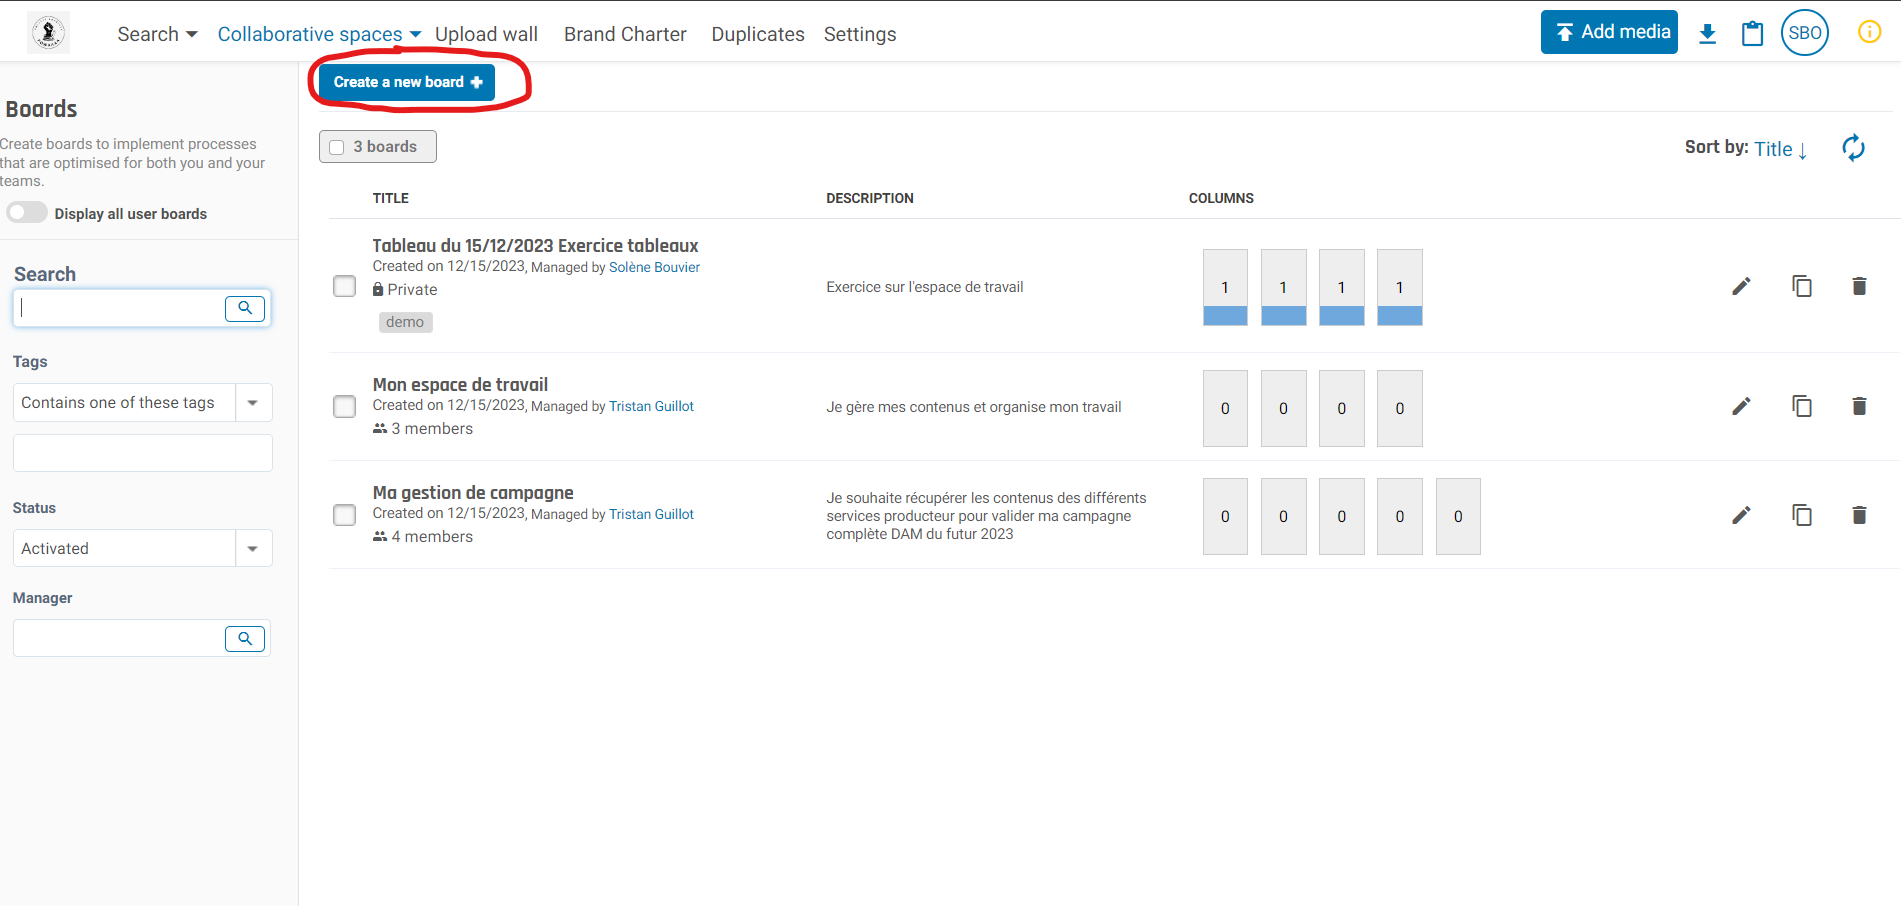The width and height of the screenshot is (1901, 906).
Task: Click the edit pencil for Mon espace de travail
Action: point(1741,406)
